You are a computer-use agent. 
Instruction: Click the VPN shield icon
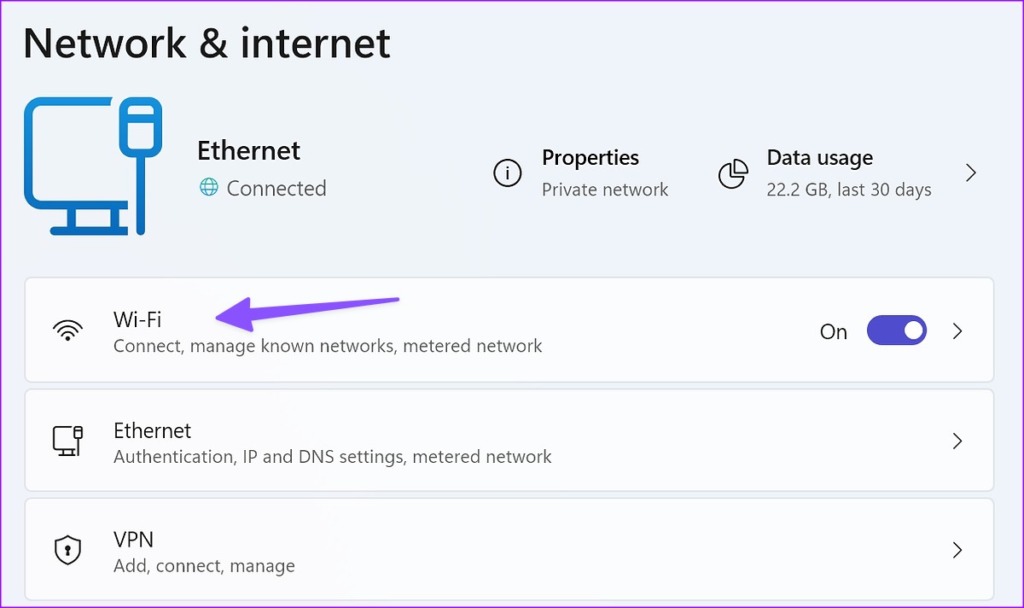(x=67, y=549)
